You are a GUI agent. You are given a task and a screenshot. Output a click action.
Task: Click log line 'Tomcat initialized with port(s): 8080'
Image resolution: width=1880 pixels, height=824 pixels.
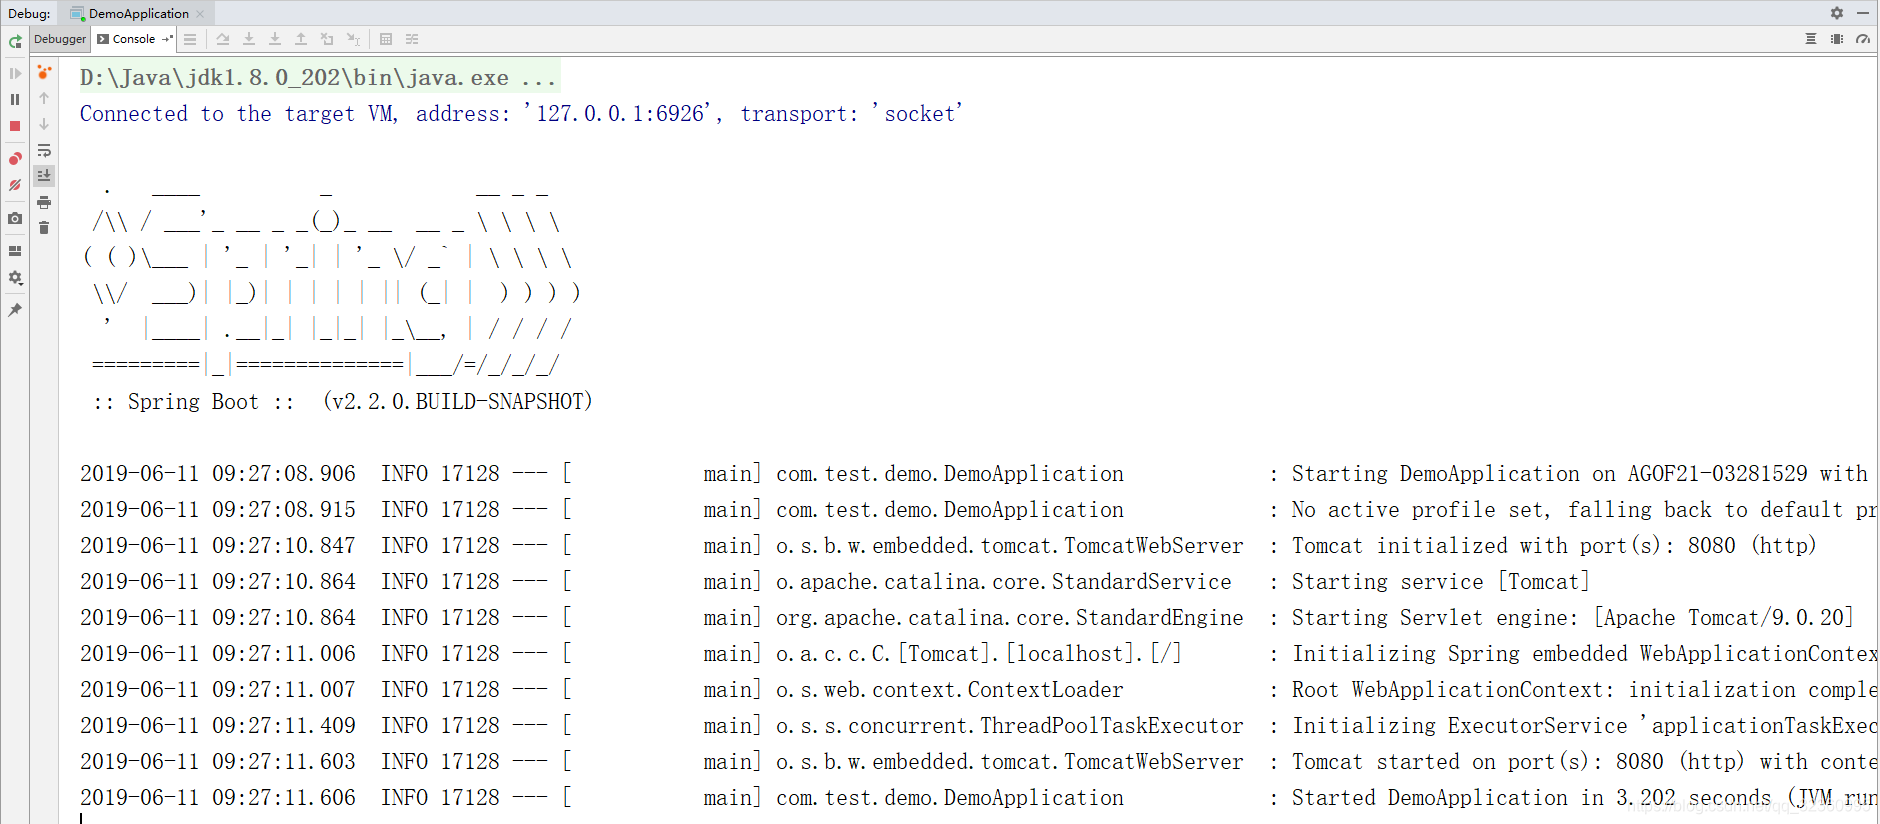(x=948, y=545)
